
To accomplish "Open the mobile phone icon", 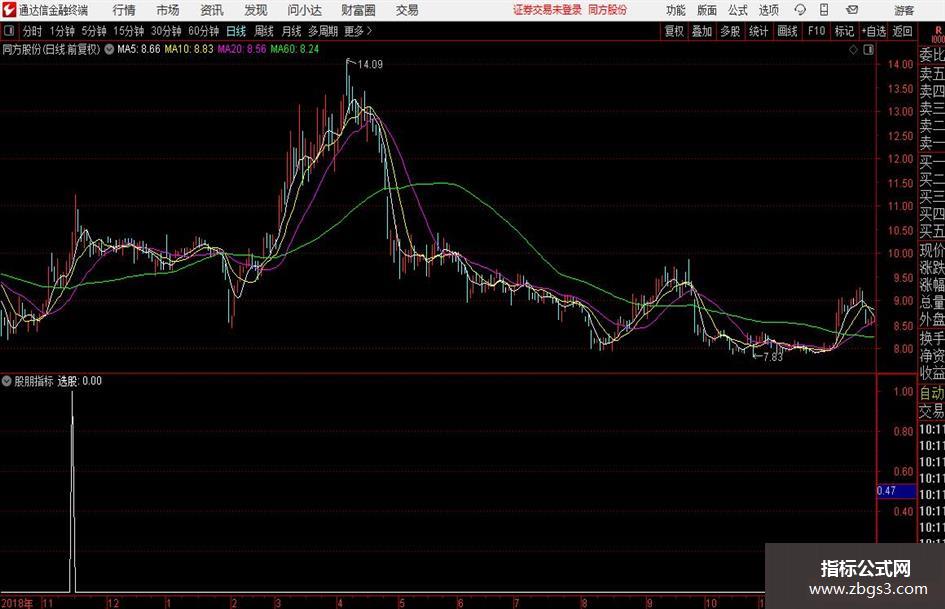I will pyautogui.click(x=824, y=10).
